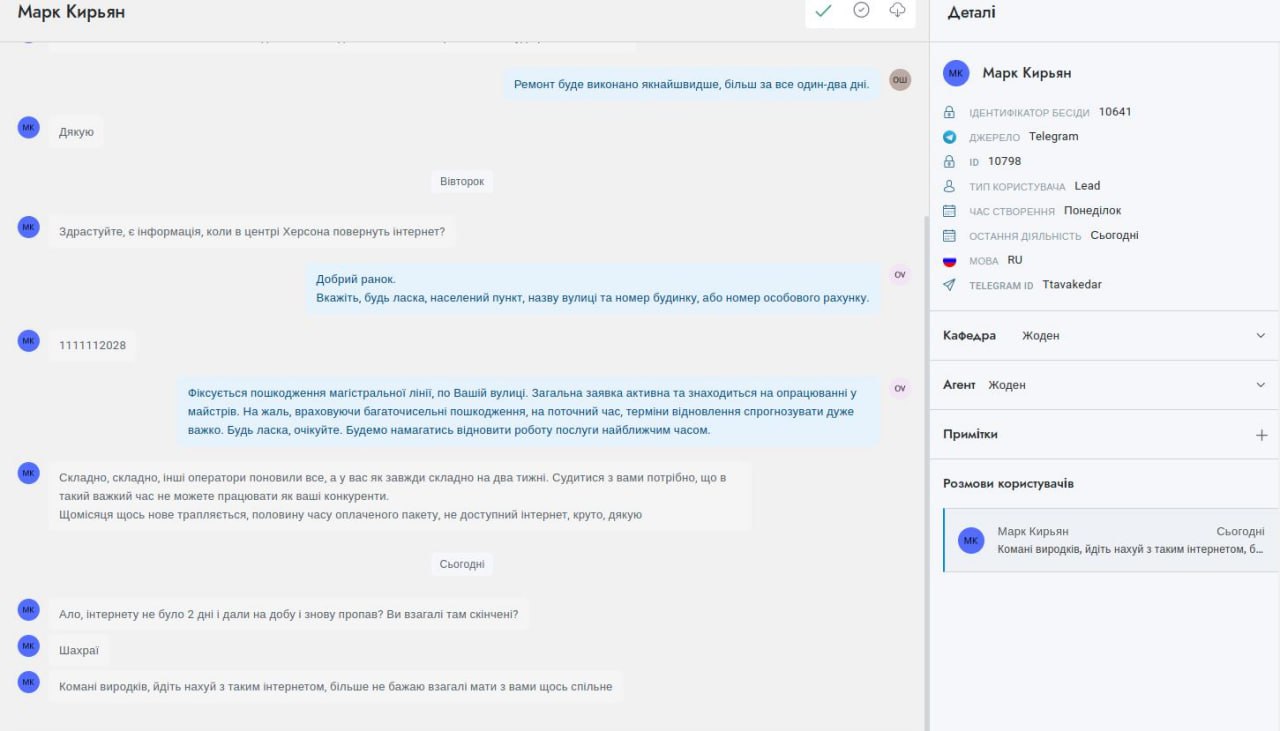
Task: Click the MK avatar in Details panel
Action: (x=957, y=73)
